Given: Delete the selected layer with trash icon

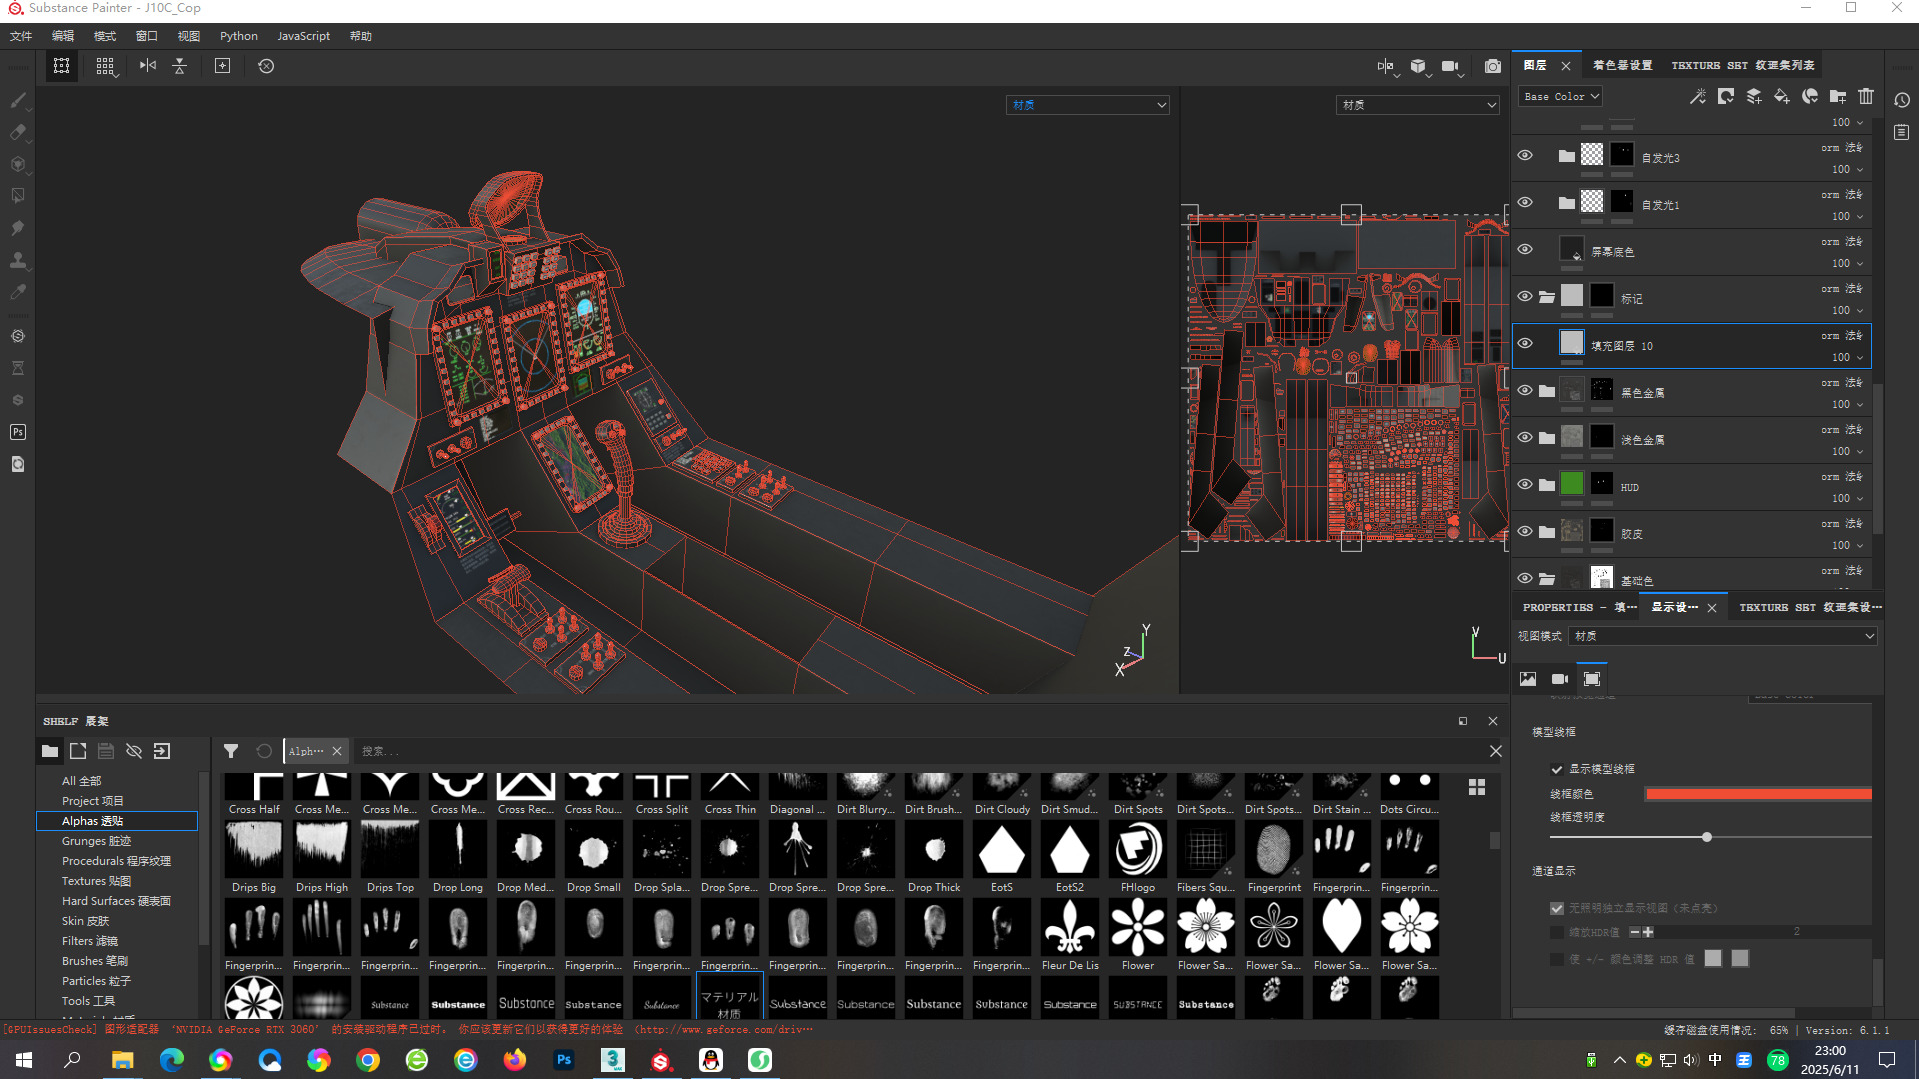Looking at the screenshot, I should pyautogui.click(x=1866, y=96).
